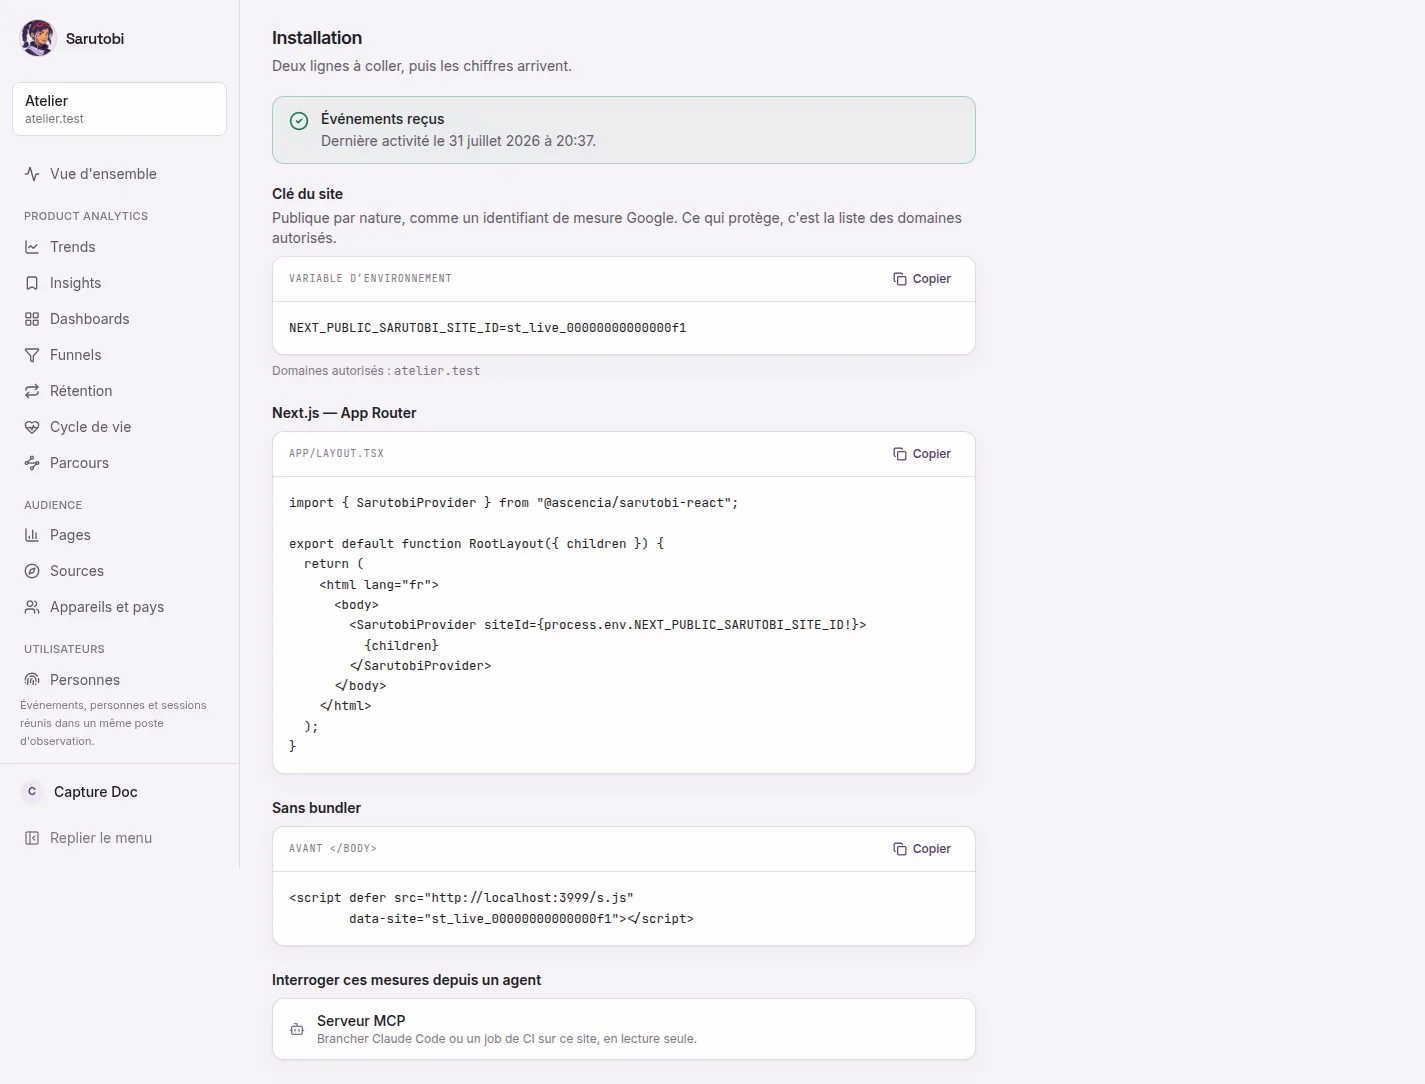The height and width of the screenshot is (1084, 1425).
Task: Collapse the sidebar with Replier le menu
Action: point(119,838)
